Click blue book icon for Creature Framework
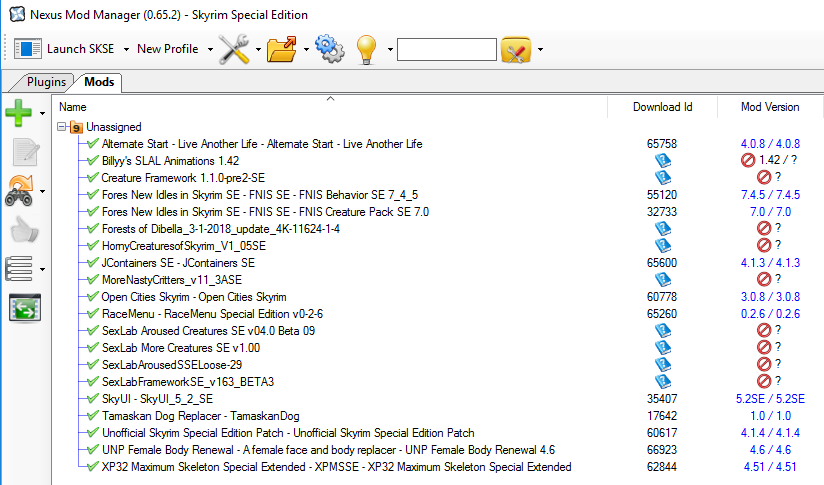The width and height of the screenshot is (824, 485). [663, 178]
